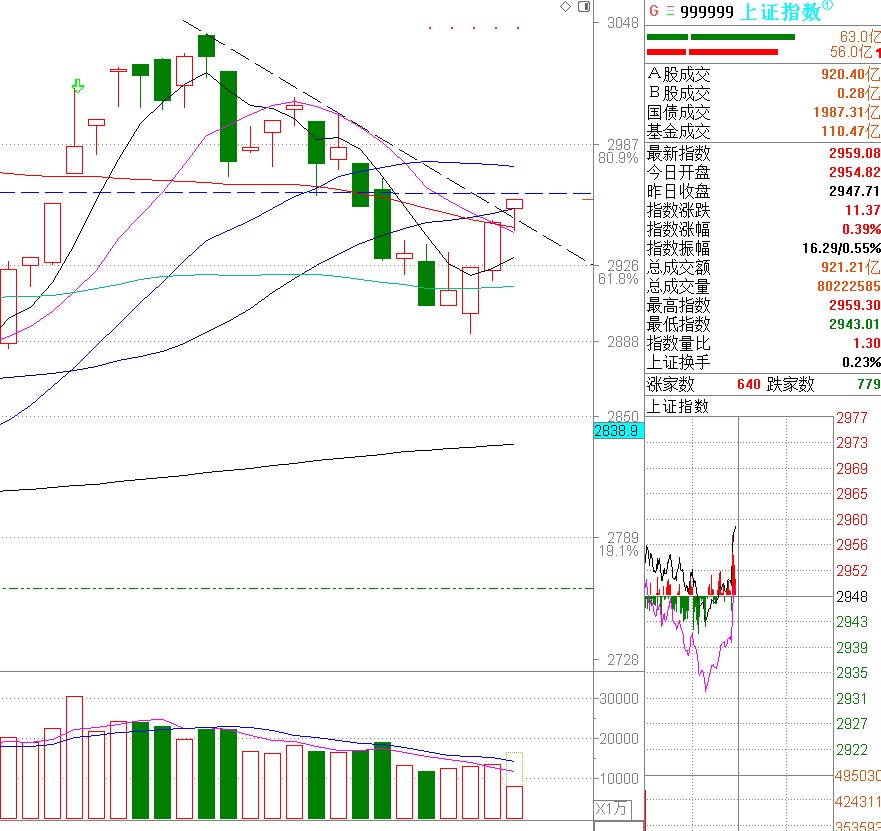Click the 最新指数 value 2959.08
This screenshot has width=881, height=831.
[854, 153]
